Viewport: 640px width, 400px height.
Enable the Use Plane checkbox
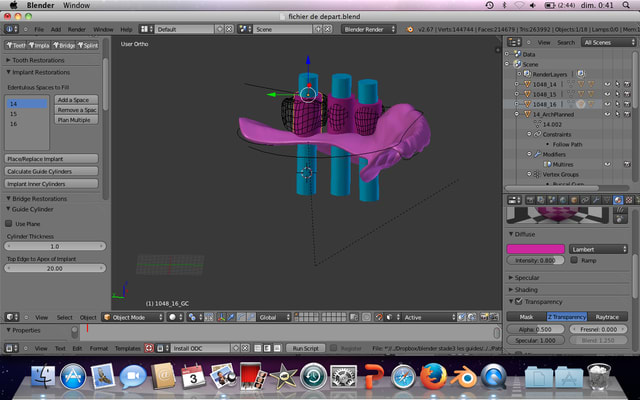[10, 224]
